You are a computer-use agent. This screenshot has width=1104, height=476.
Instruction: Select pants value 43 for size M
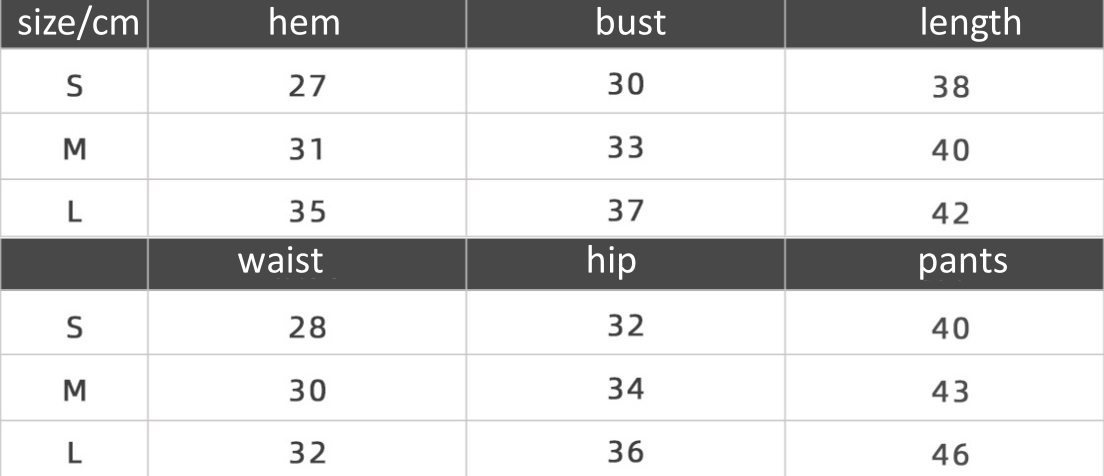(x=949, y=391)
